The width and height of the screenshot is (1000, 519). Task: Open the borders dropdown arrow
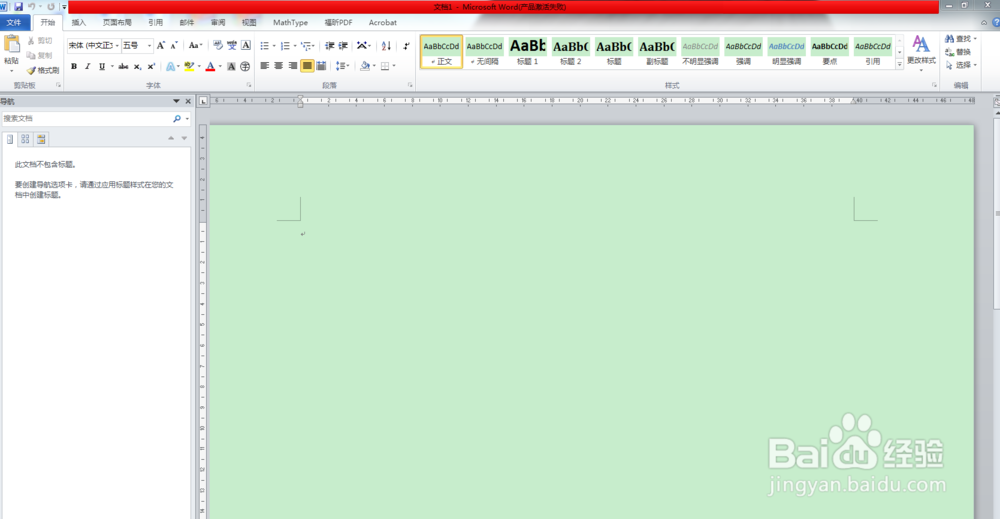pyautogui.click(x=394, y=66)
